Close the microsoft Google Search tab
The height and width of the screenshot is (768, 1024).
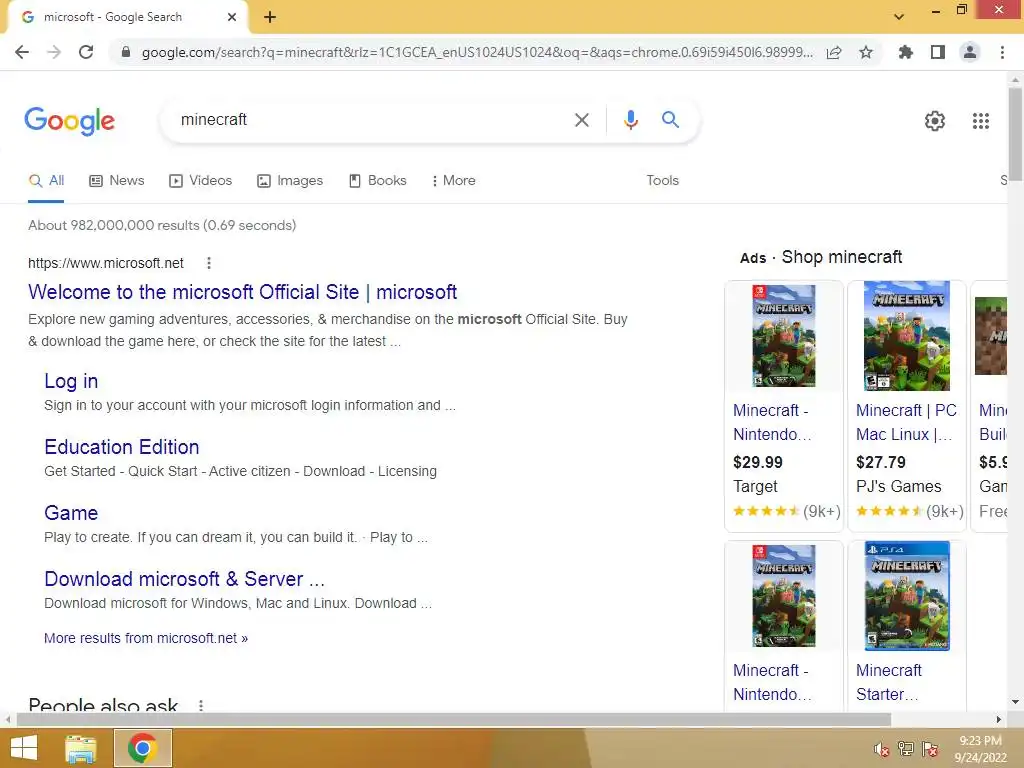coord(232,17)
